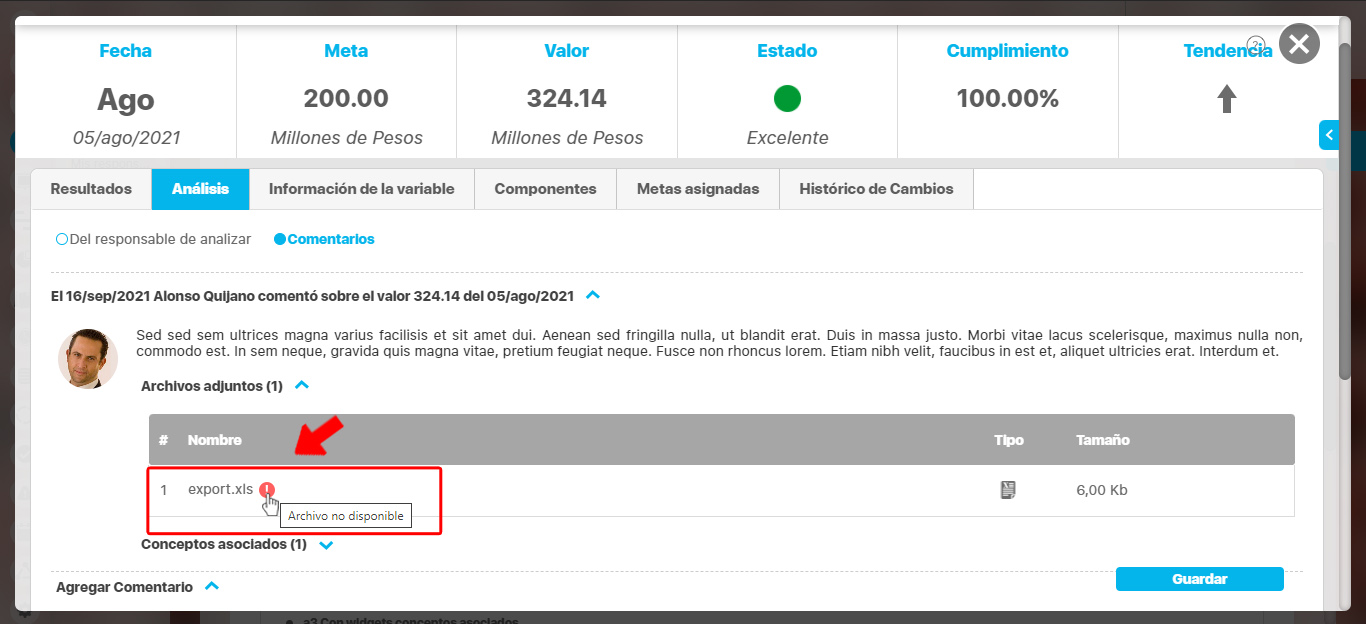
Task: Click the green Excelente status indicator
Action: coord(787,99)
